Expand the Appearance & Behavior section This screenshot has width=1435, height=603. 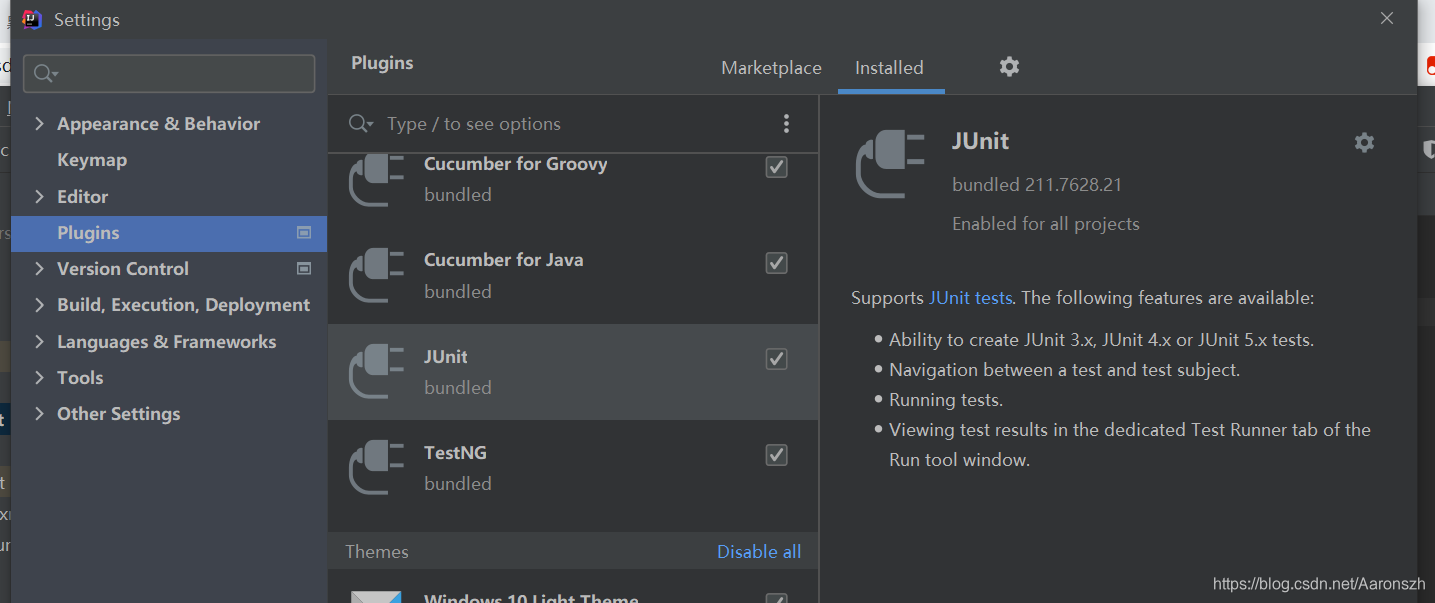tap(40, 124)
